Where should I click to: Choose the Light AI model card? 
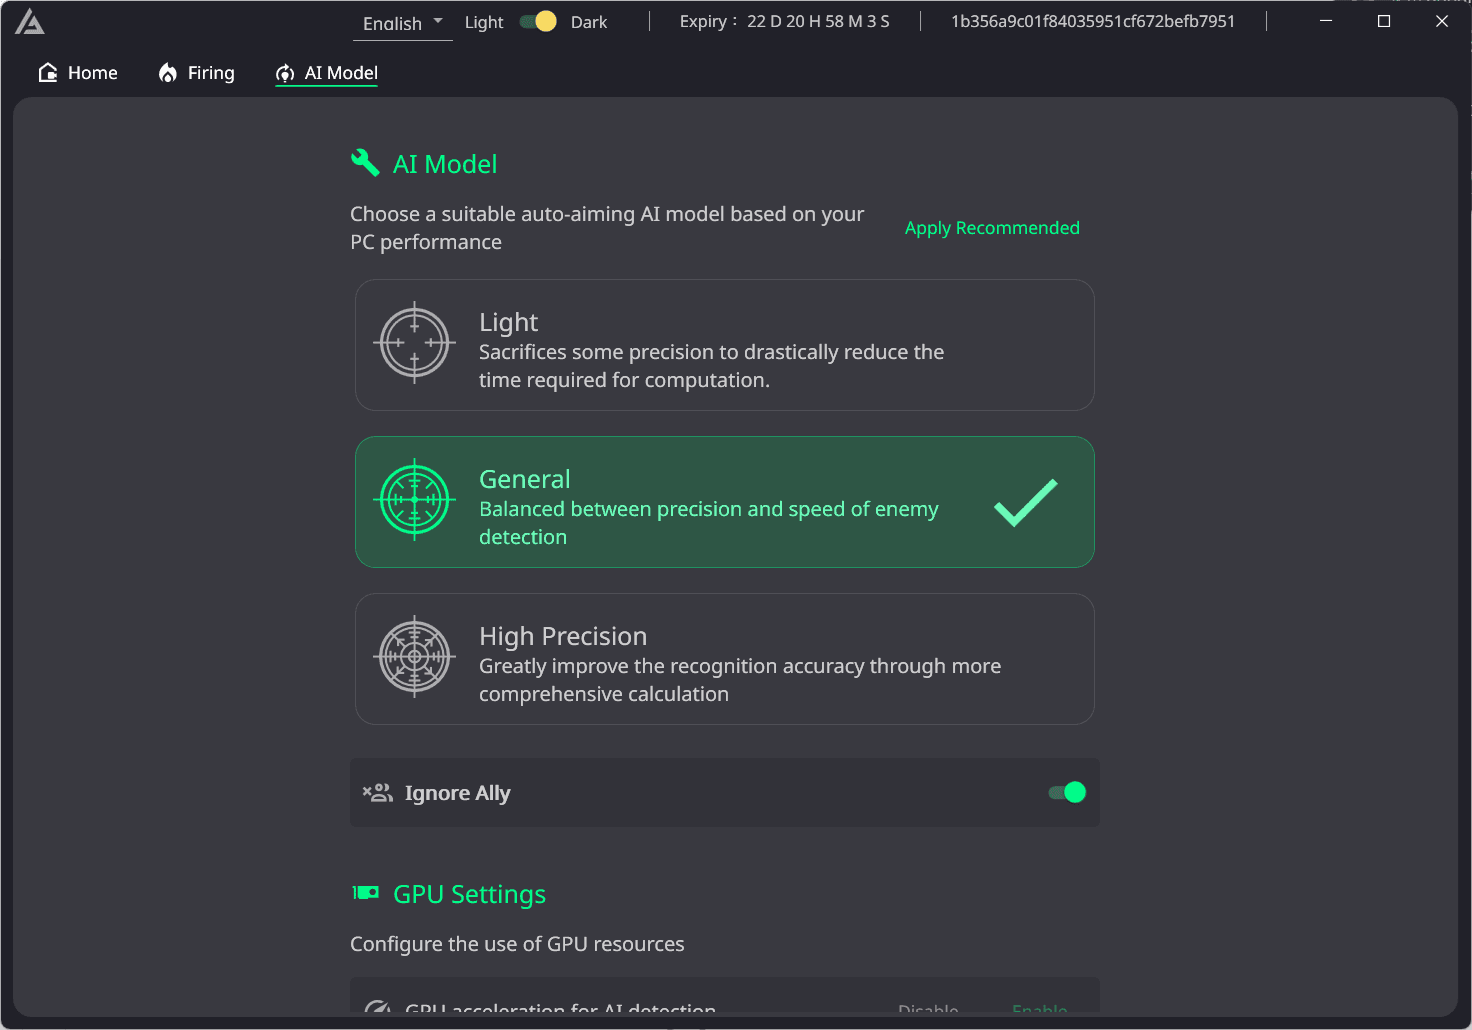724,345
